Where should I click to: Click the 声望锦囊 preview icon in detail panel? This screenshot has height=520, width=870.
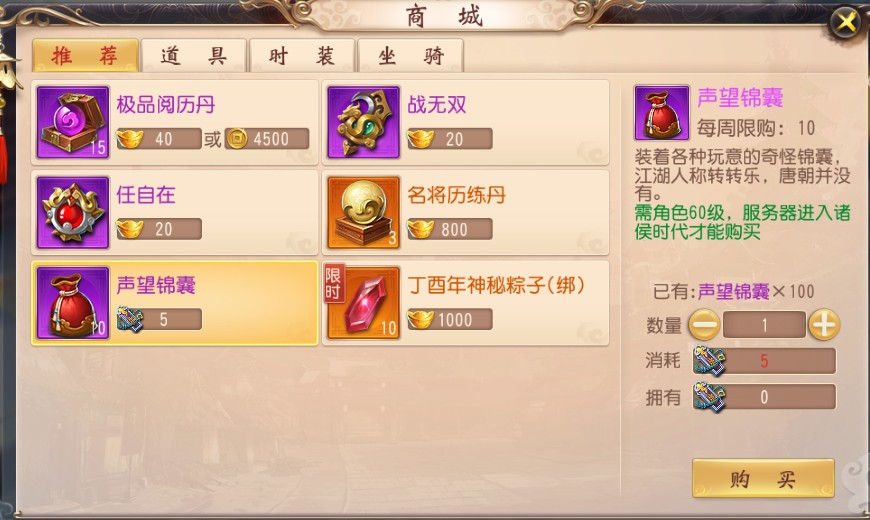pyautogui.click(x=661, y=113)
